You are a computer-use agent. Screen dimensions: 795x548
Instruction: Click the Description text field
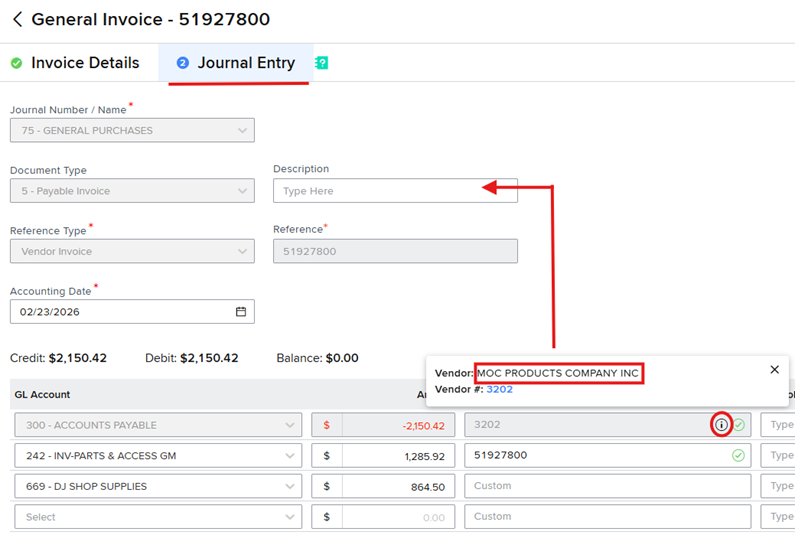click(x=395, y=191)
